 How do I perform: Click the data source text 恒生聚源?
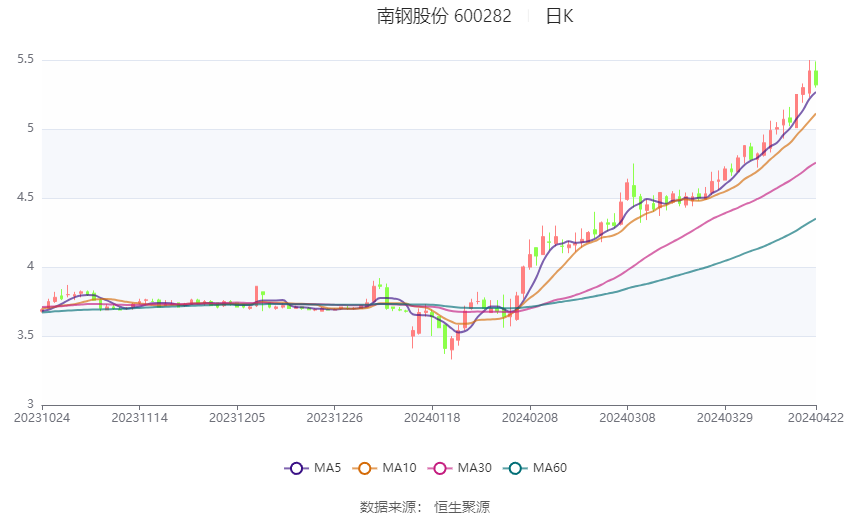[x=462, y=507]
